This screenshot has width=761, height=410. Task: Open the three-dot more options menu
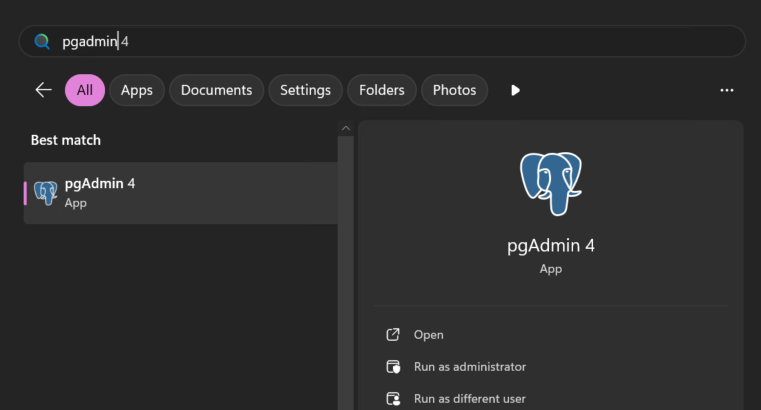(727, 90)
